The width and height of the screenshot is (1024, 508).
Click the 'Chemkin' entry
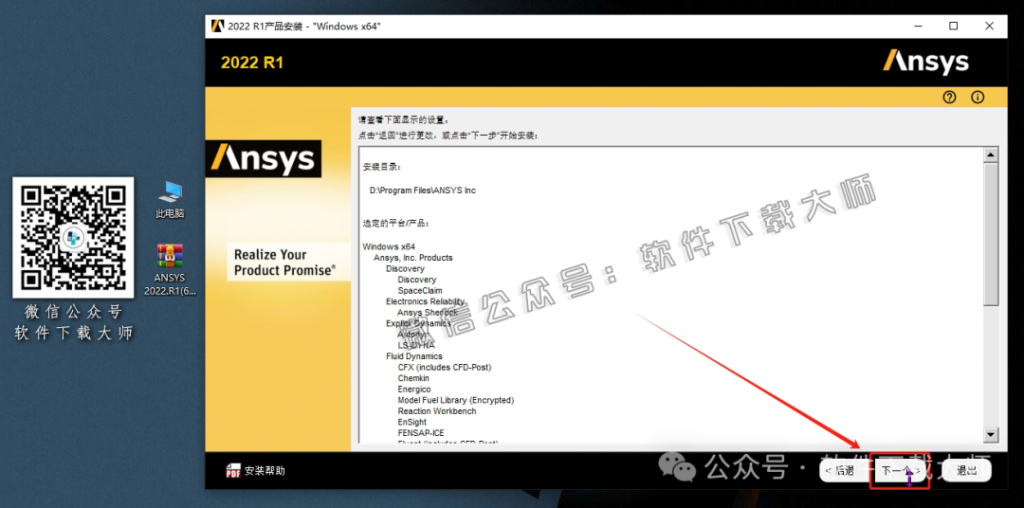413,379
